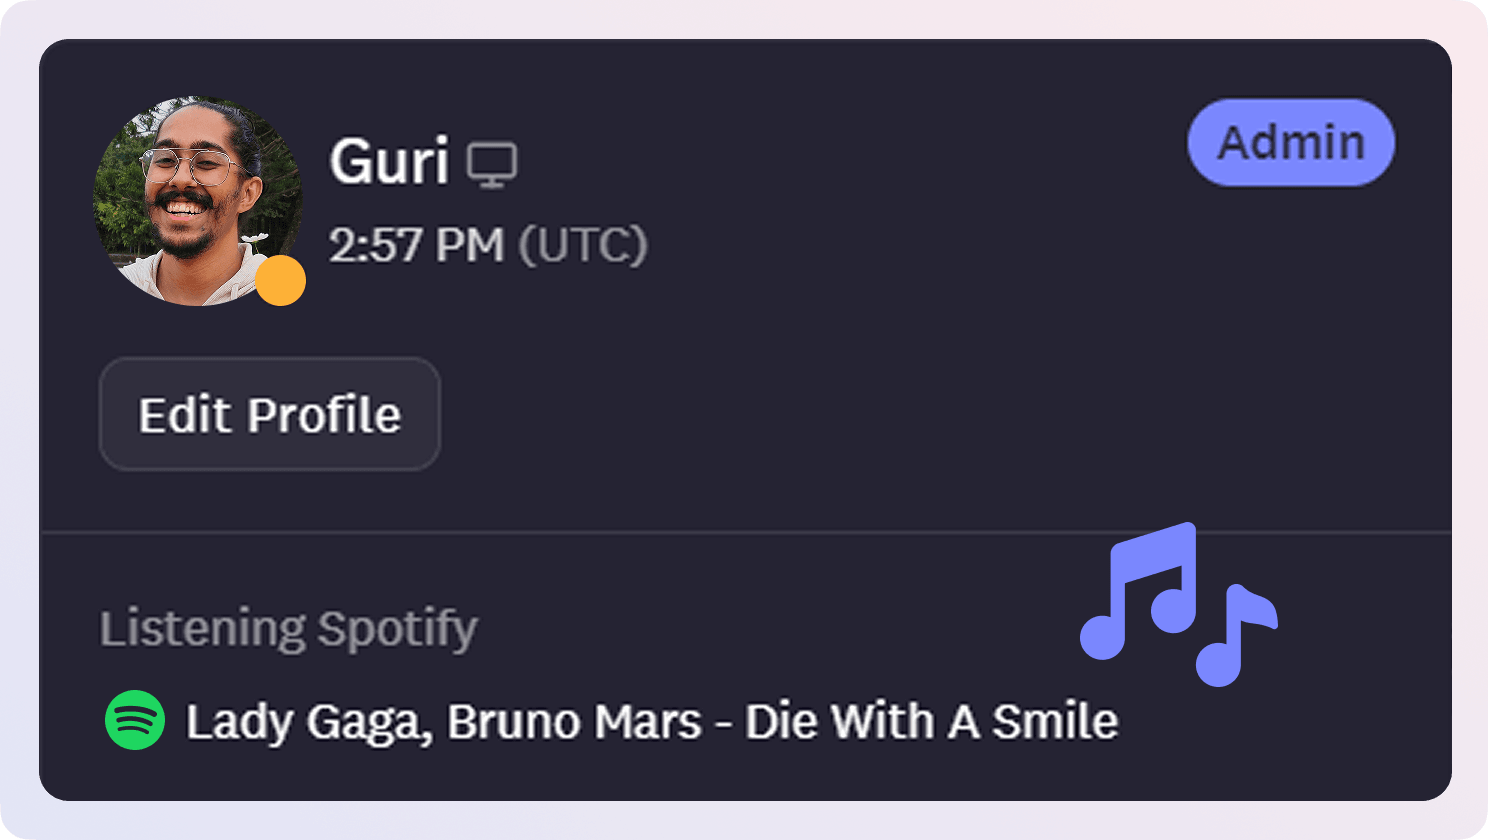Click the word Listening in the activity heading
1488x840 pixels.
203,629
